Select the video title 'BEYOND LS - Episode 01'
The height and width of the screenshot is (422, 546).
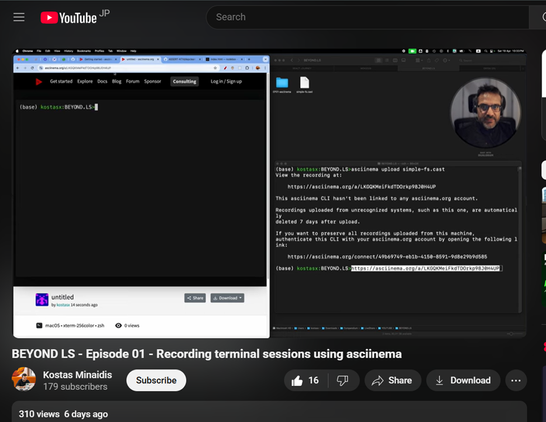(206, 354)
